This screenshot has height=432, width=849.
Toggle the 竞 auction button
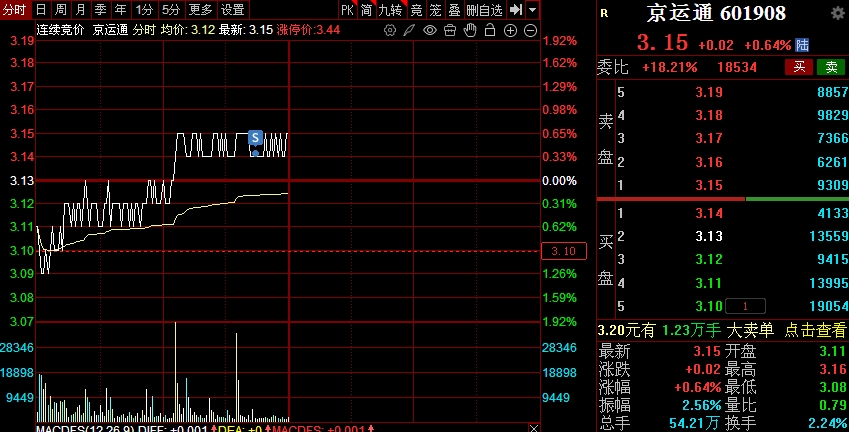pyautogui.click(x=416, y=10)
